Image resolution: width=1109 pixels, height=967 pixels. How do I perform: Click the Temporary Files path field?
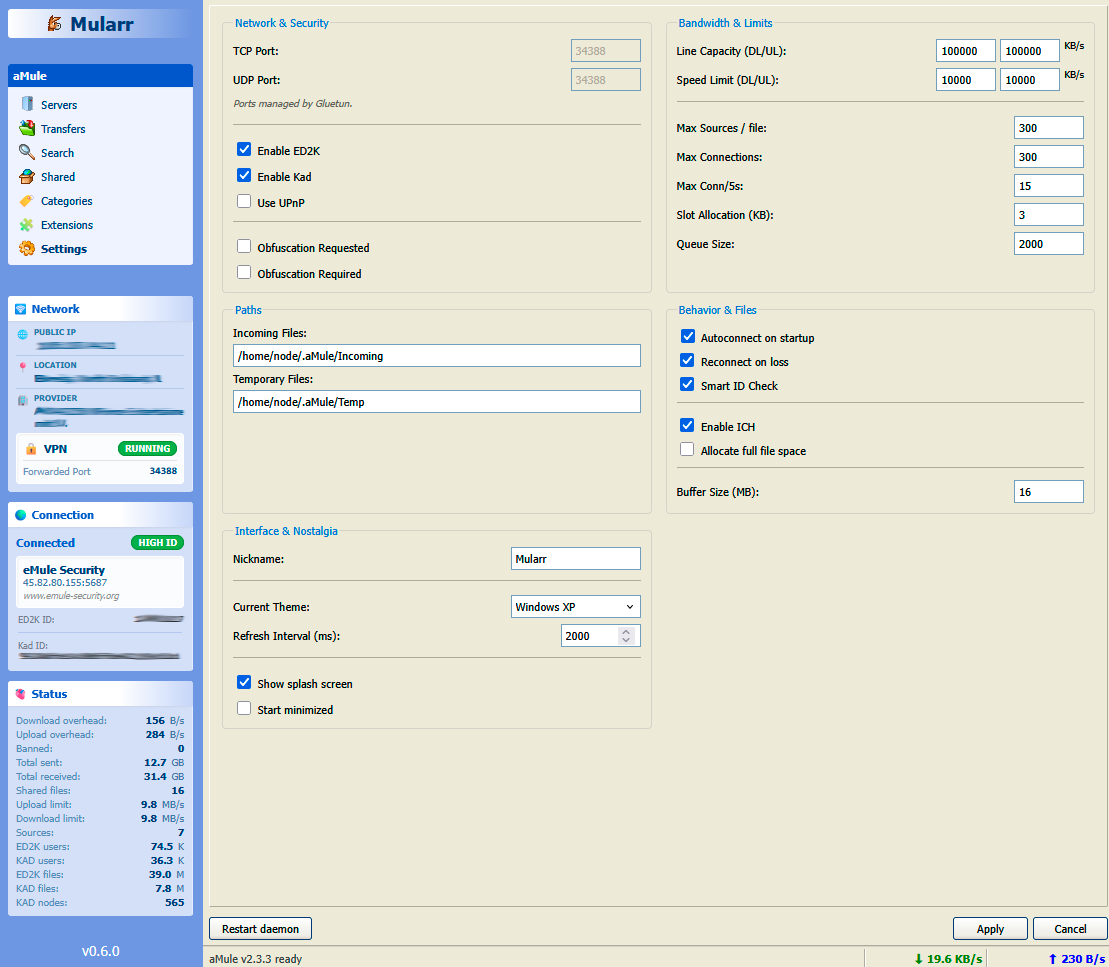pos(436,402)
